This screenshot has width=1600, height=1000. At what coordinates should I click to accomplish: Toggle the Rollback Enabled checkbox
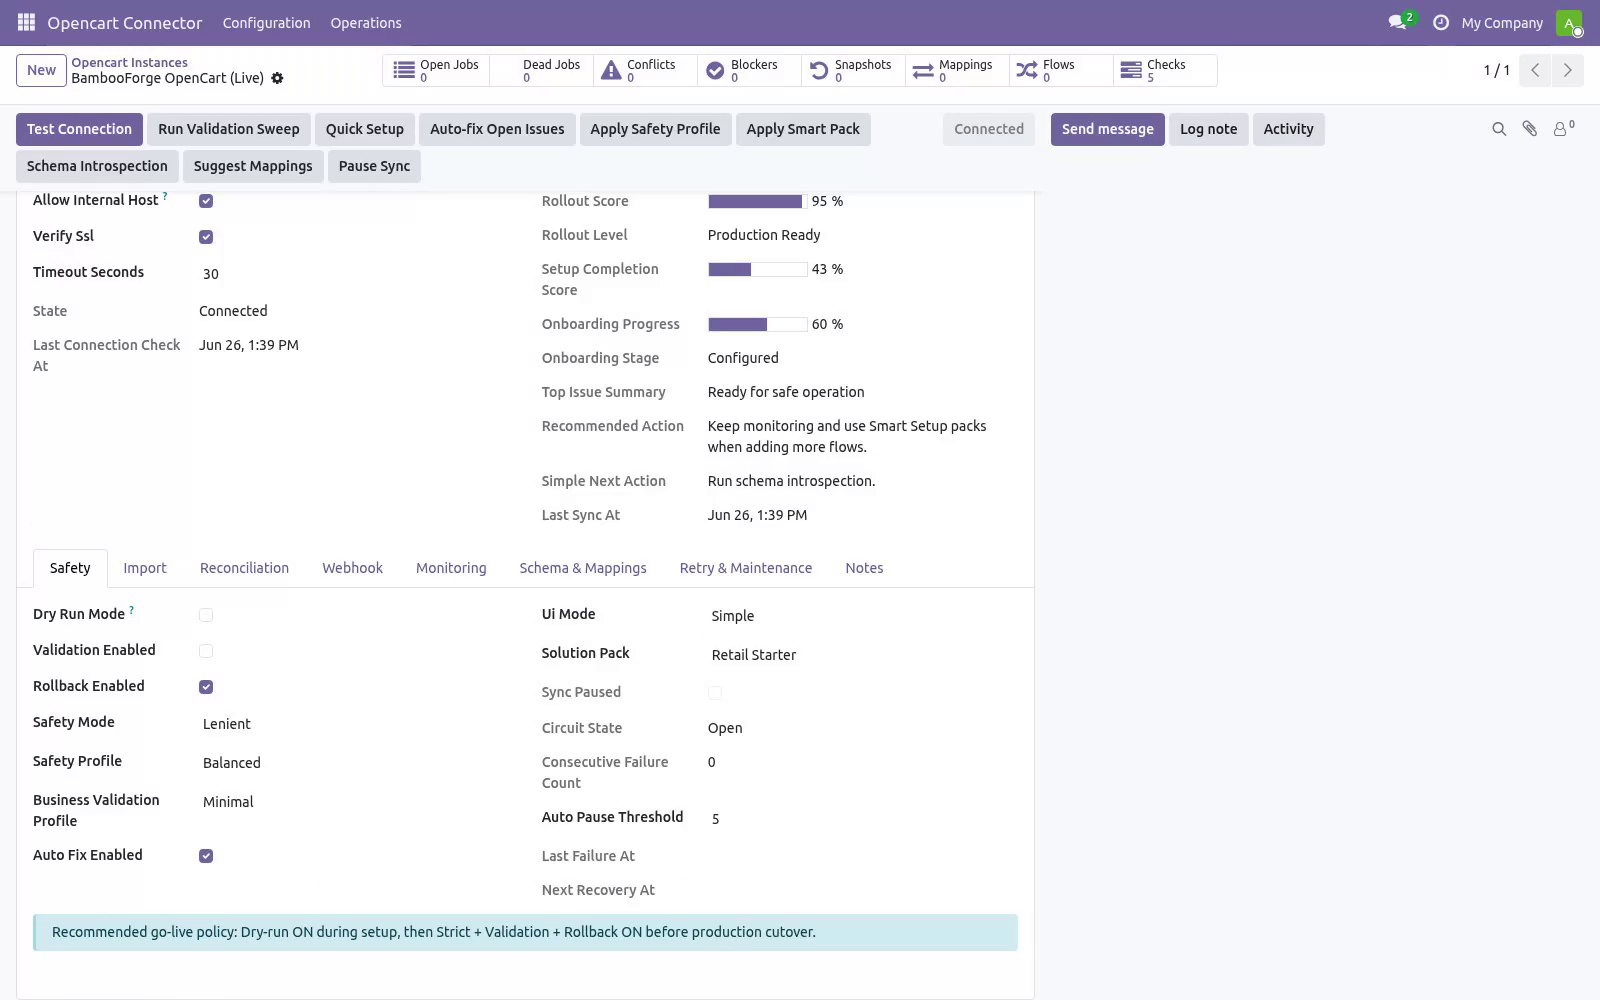(x=206, y=687)
